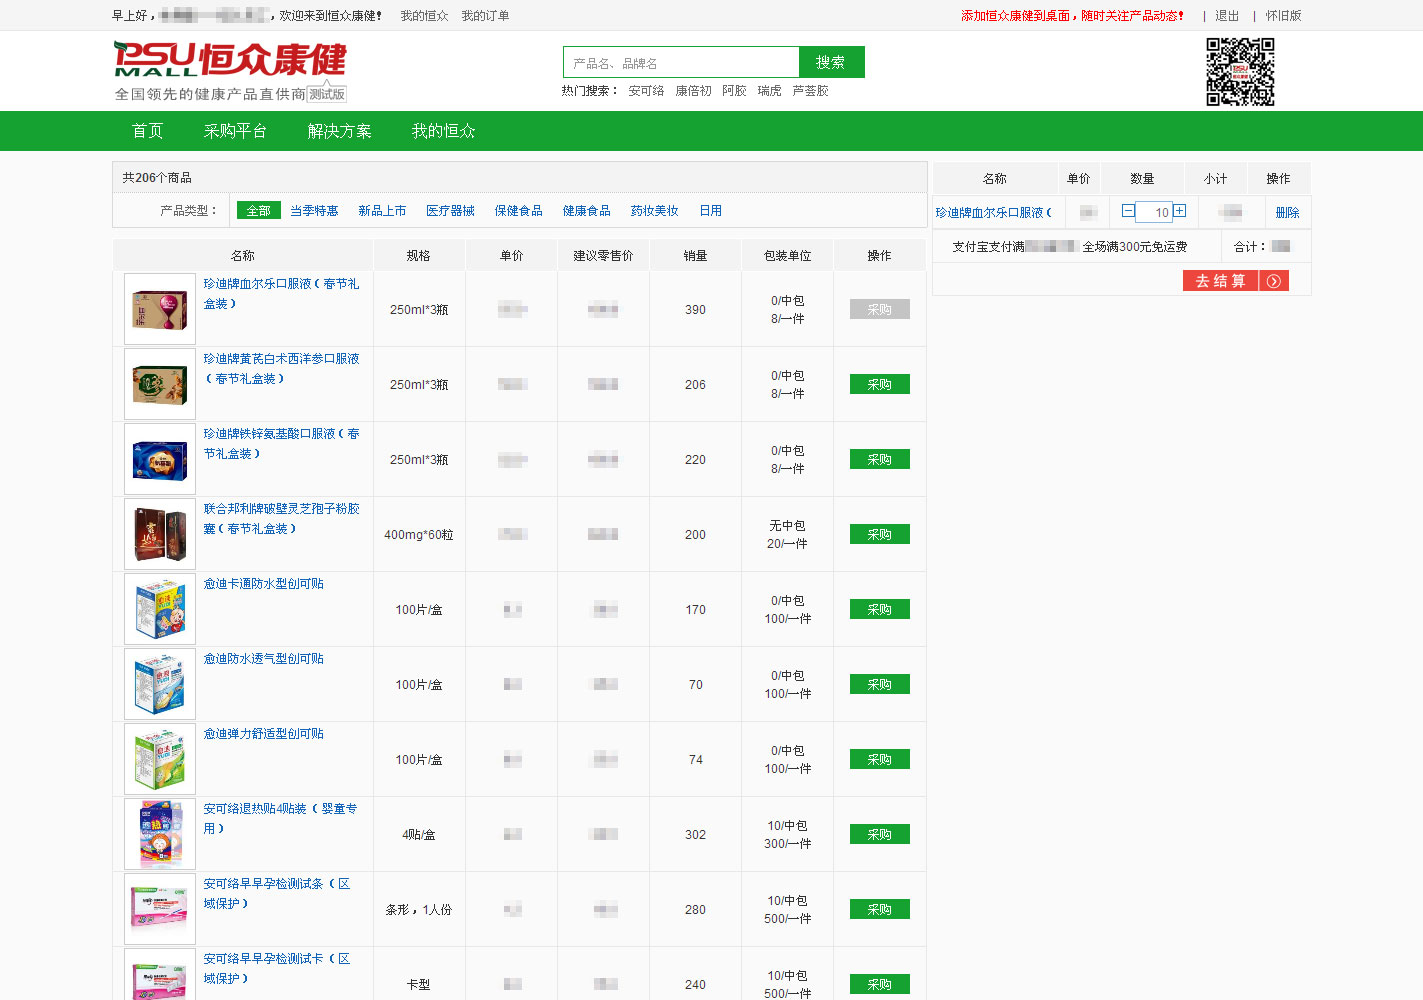Search hot keyword 安可络
Screen dimensions: 1423x1000
646,91
